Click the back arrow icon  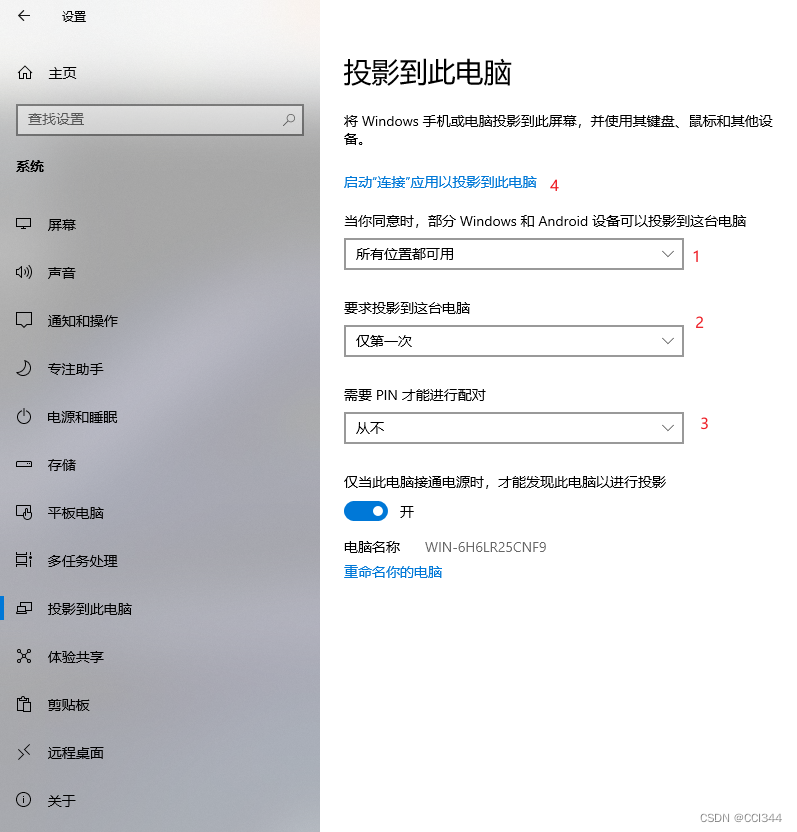coord(24,16)
